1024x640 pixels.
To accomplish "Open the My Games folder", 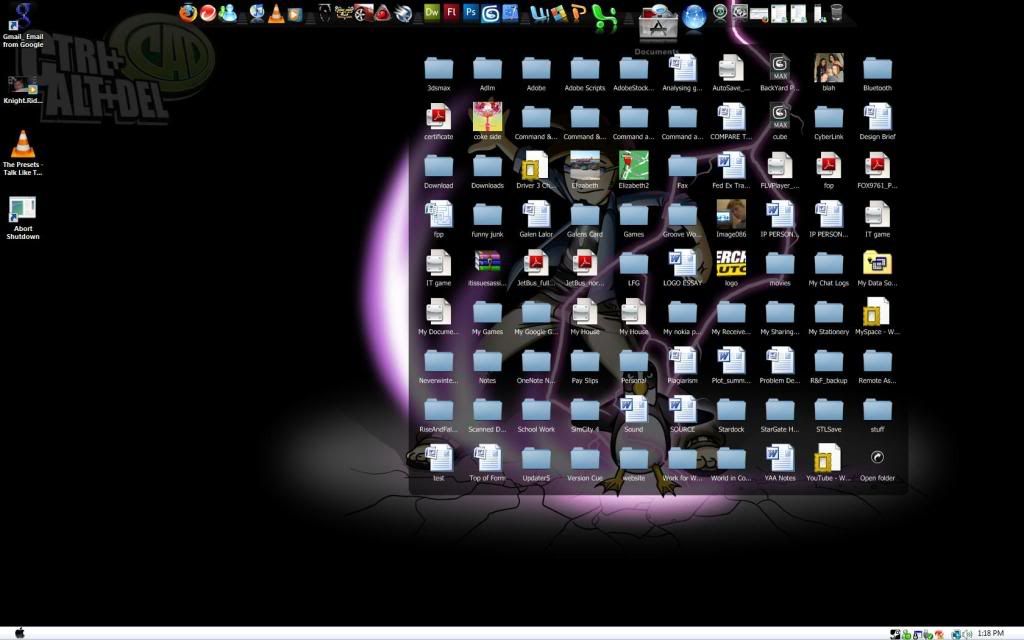I will click(x=487, y=318).
